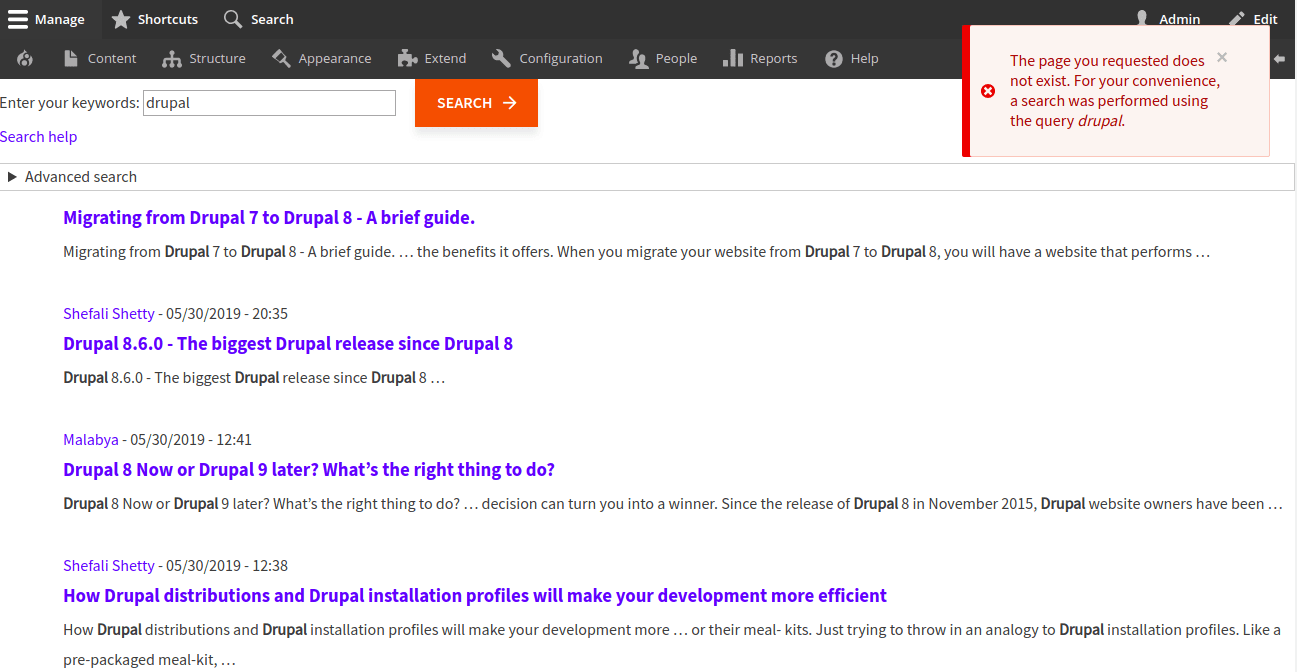
Task: Click the Help question mark icon
Action: point(834,59)
